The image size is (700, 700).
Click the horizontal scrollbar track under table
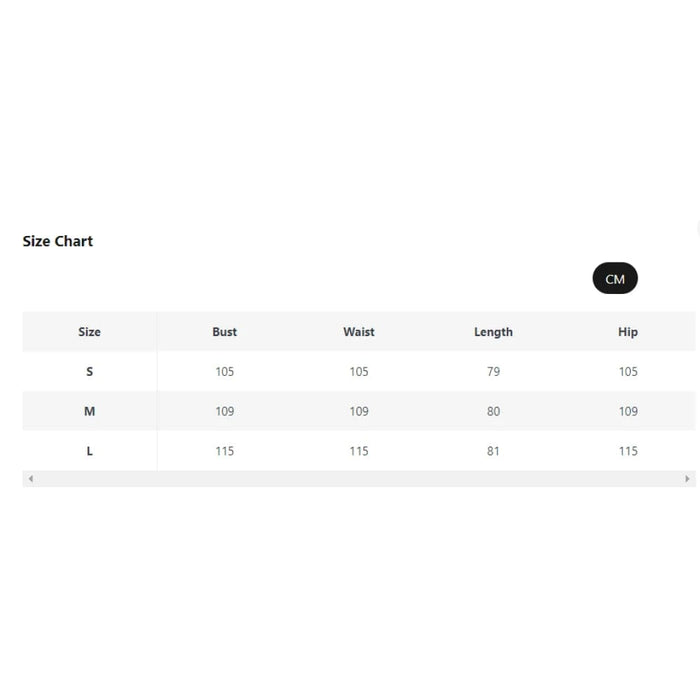point(358,479)
